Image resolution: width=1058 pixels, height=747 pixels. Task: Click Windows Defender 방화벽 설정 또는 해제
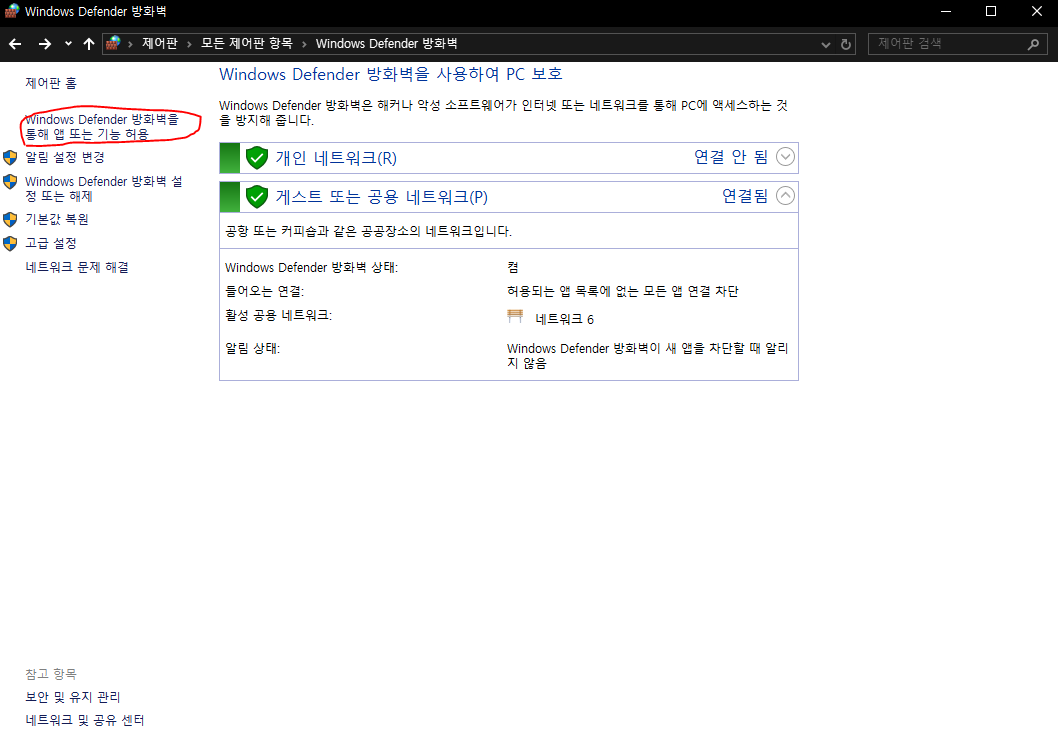point(102,188)
